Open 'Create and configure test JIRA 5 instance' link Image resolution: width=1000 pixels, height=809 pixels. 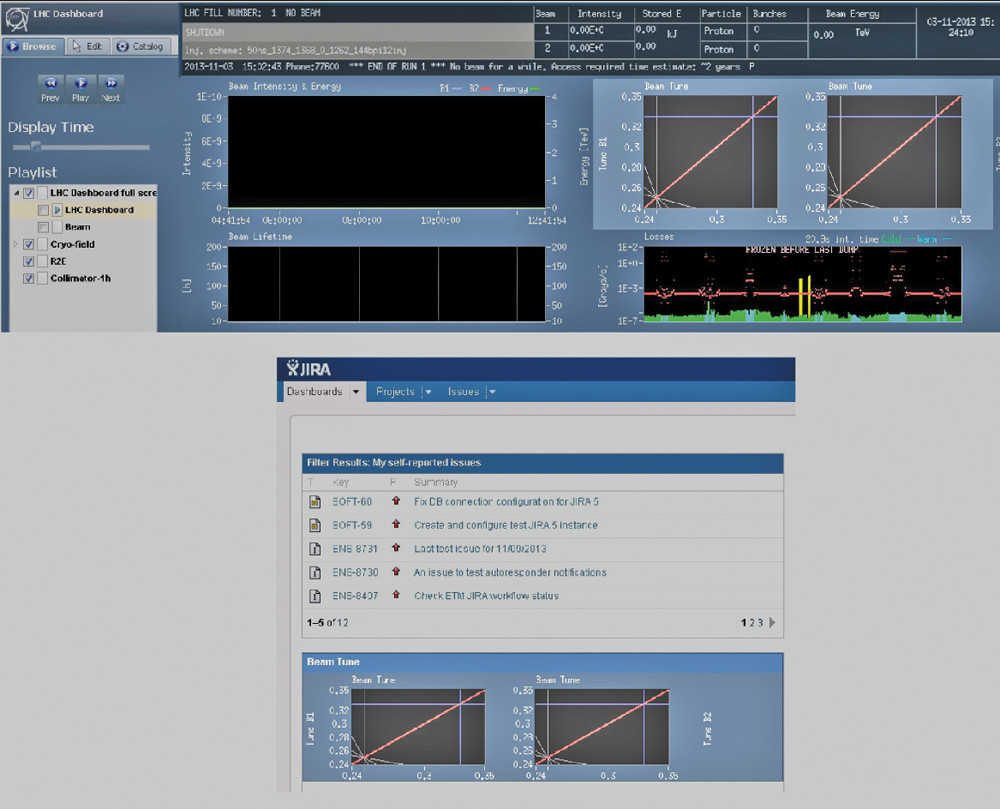(506, 525)
